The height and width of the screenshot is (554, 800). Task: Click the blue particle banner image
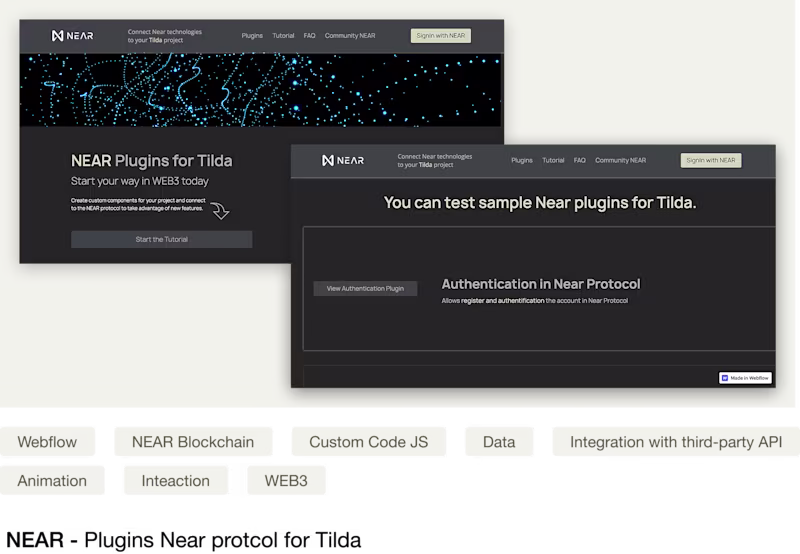(x=261, y=90)
